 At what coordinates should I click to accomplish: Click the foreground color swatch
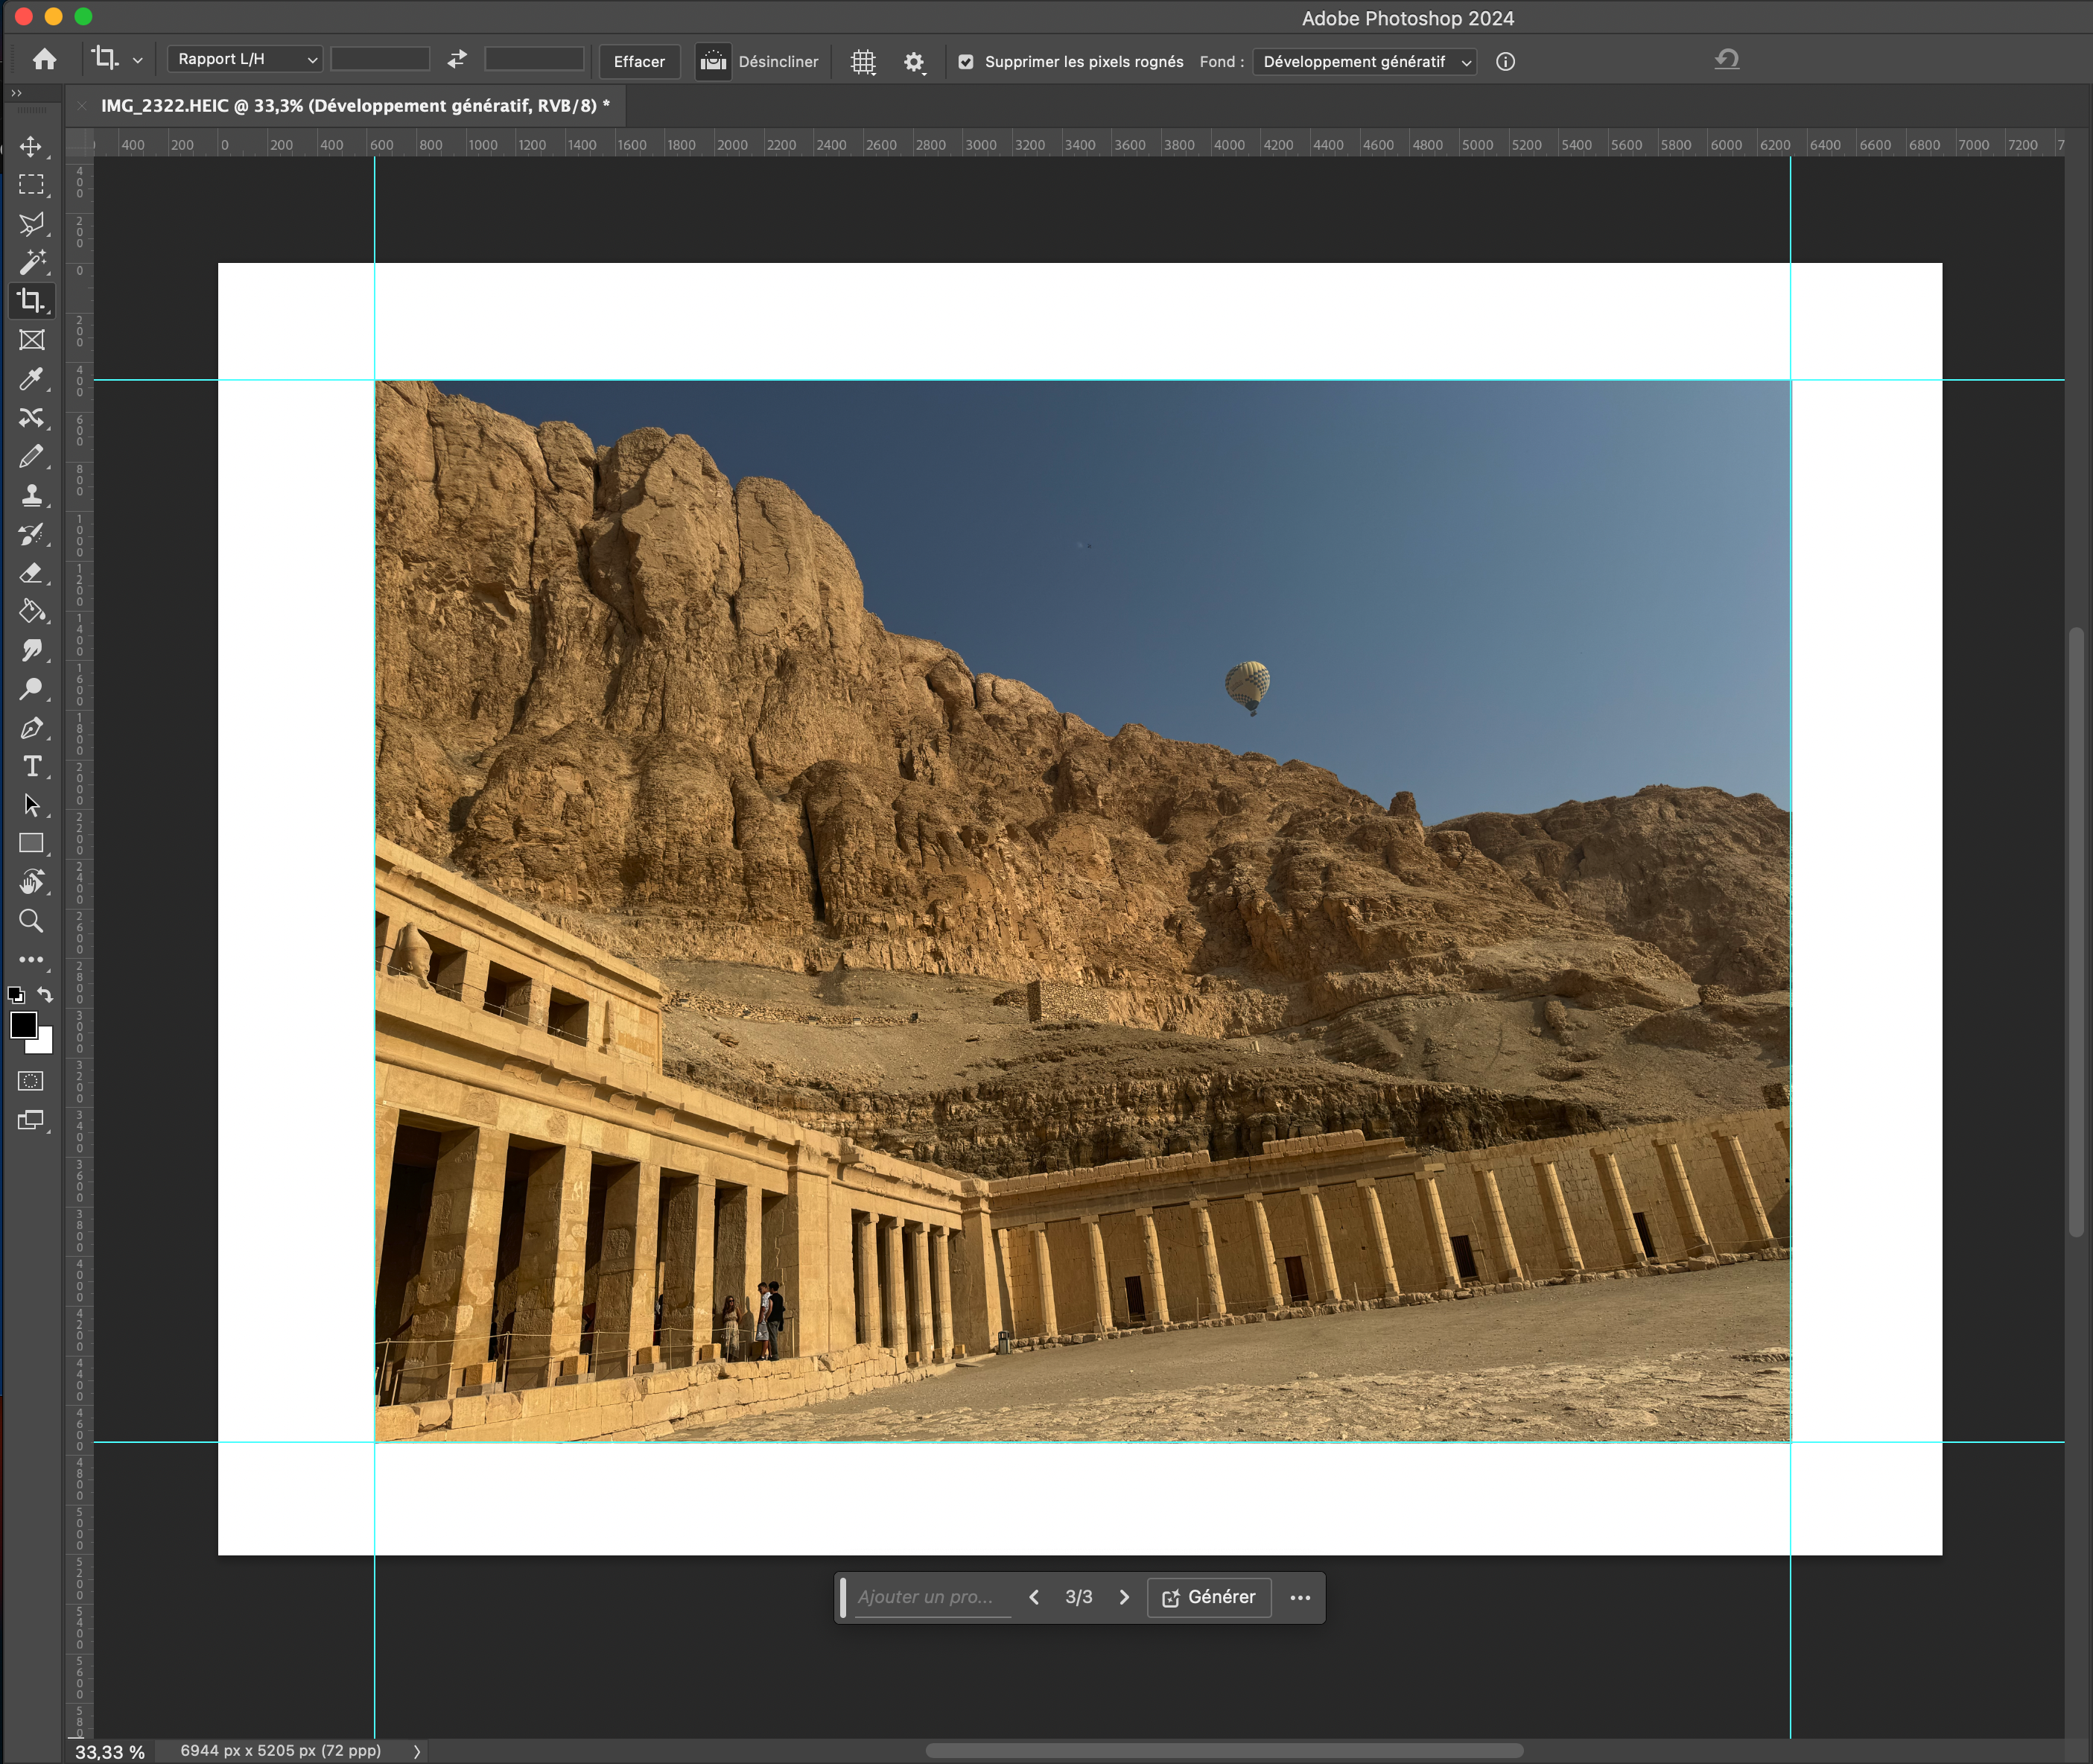[22, 1025]
